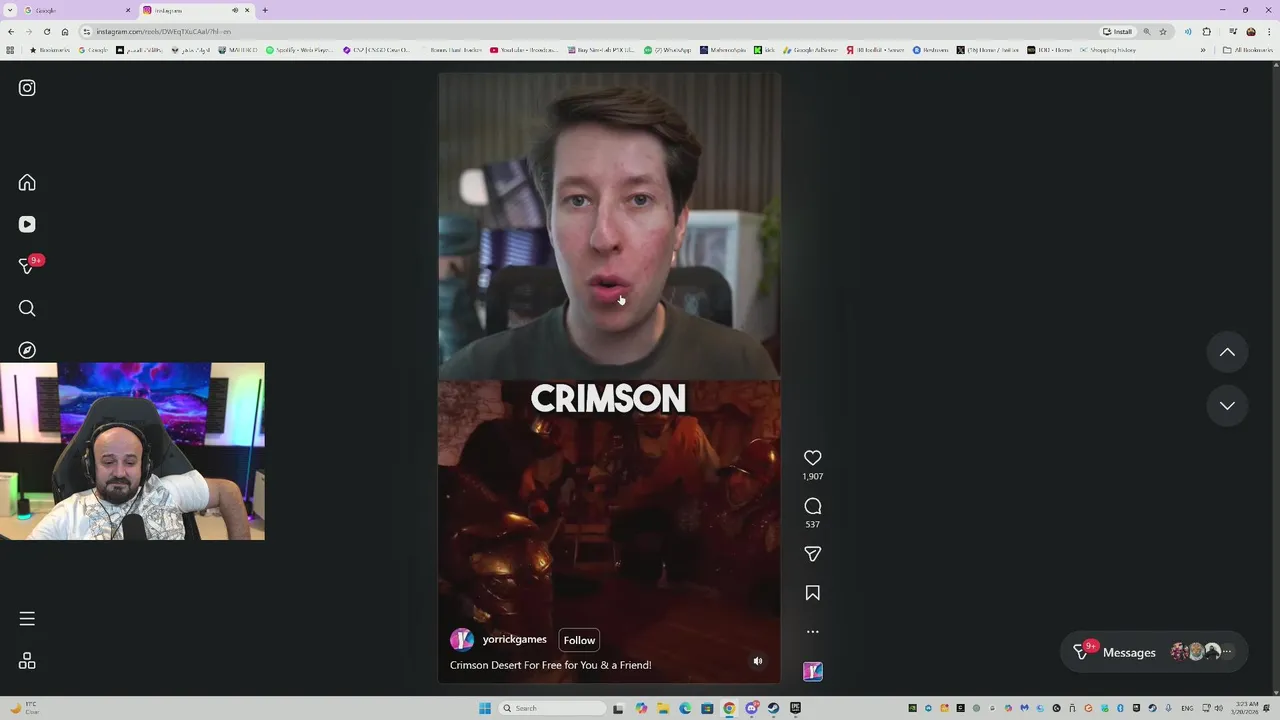Go to next reel with down arrow
The width and height of the screenshot is (1280, 720).
[1227, 405]
